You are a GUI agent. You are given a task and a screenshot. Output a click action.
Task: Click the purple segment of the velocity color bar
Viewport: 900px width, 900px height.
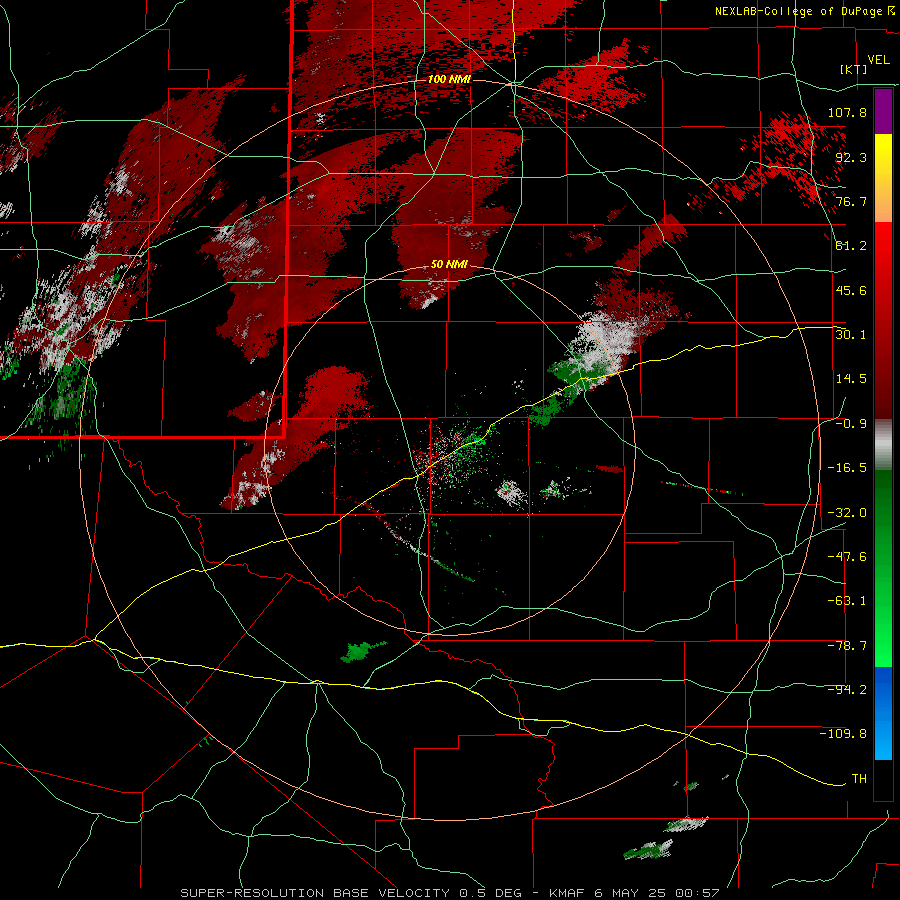coord(883,112)
